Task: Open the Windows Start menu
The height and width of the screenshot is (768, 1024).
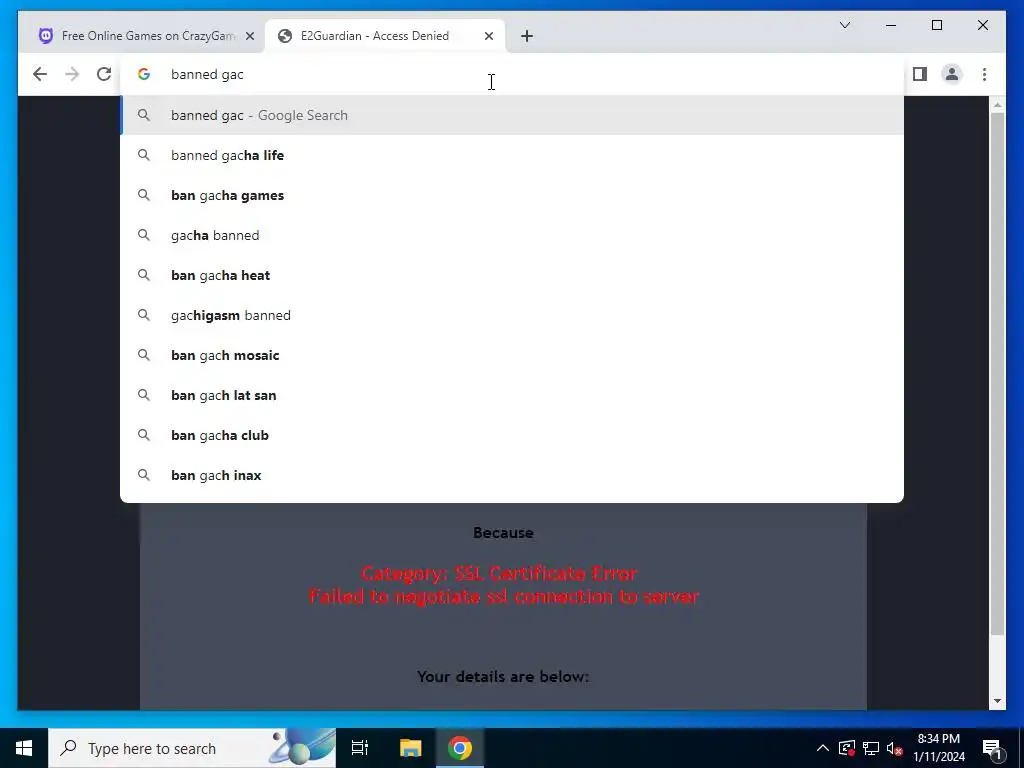Action: pos(24,748)
